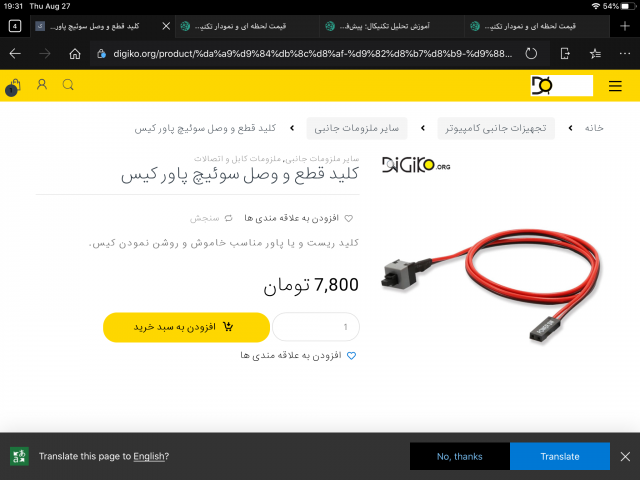640x480 pixels.
Task: Toggle blue heart wishlist under cart button
Action: tap(351, 356)
